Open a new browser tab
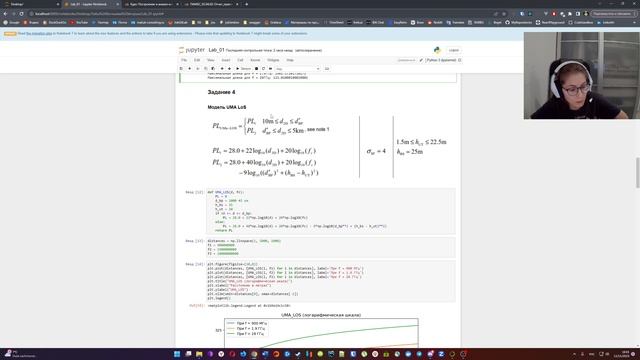Image resolution: width=640 pixels, height=360 pixels. (x=247, y=4)
